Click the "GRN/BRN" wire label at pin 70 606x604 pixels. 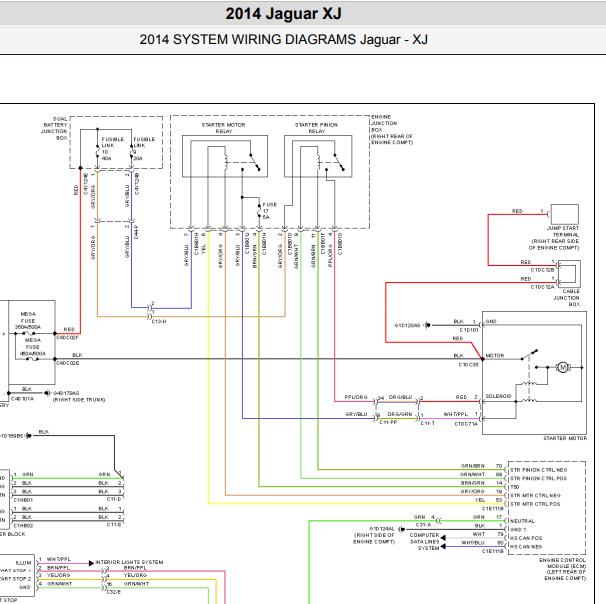tap(472, 466)
